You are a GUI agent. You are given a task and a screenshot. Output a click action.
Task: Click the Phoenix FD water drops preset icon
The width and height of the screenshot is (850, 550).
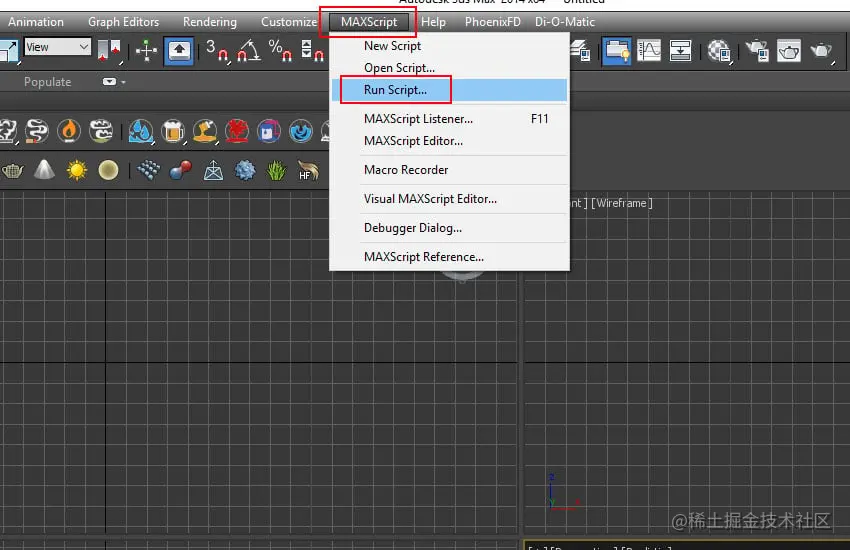140,131
